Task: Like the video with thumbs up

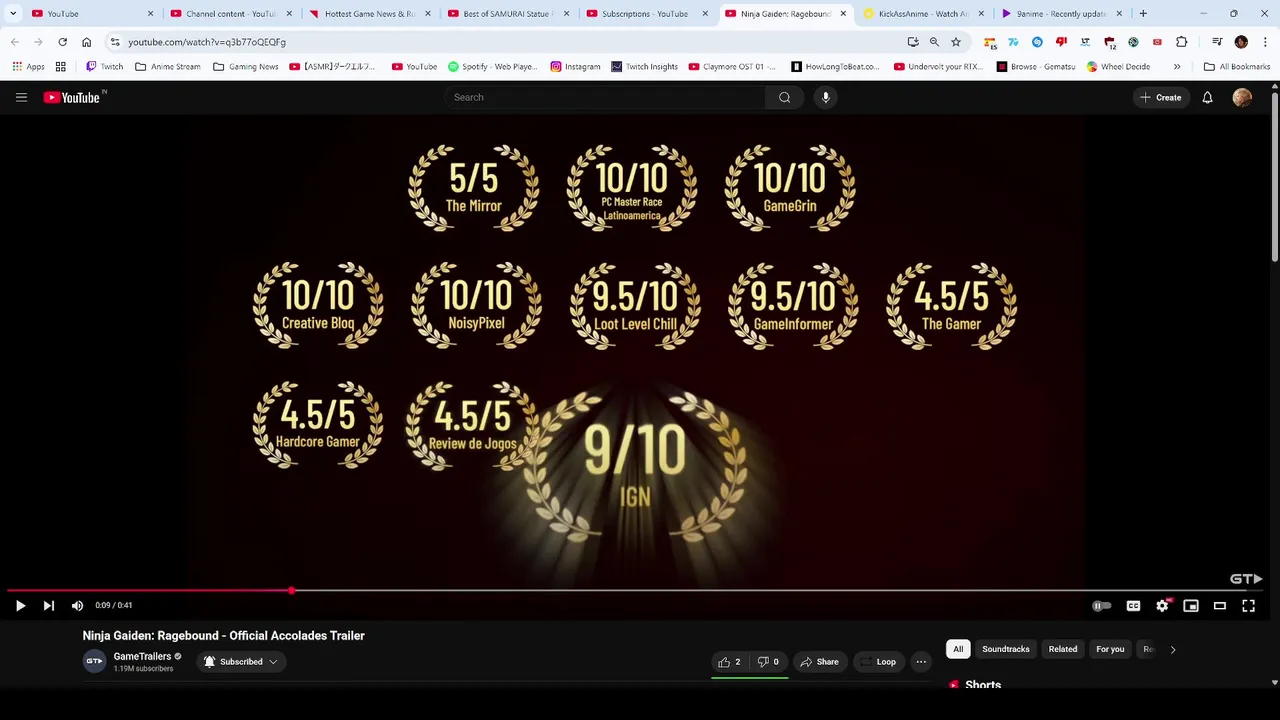Action: pos(730,661)
